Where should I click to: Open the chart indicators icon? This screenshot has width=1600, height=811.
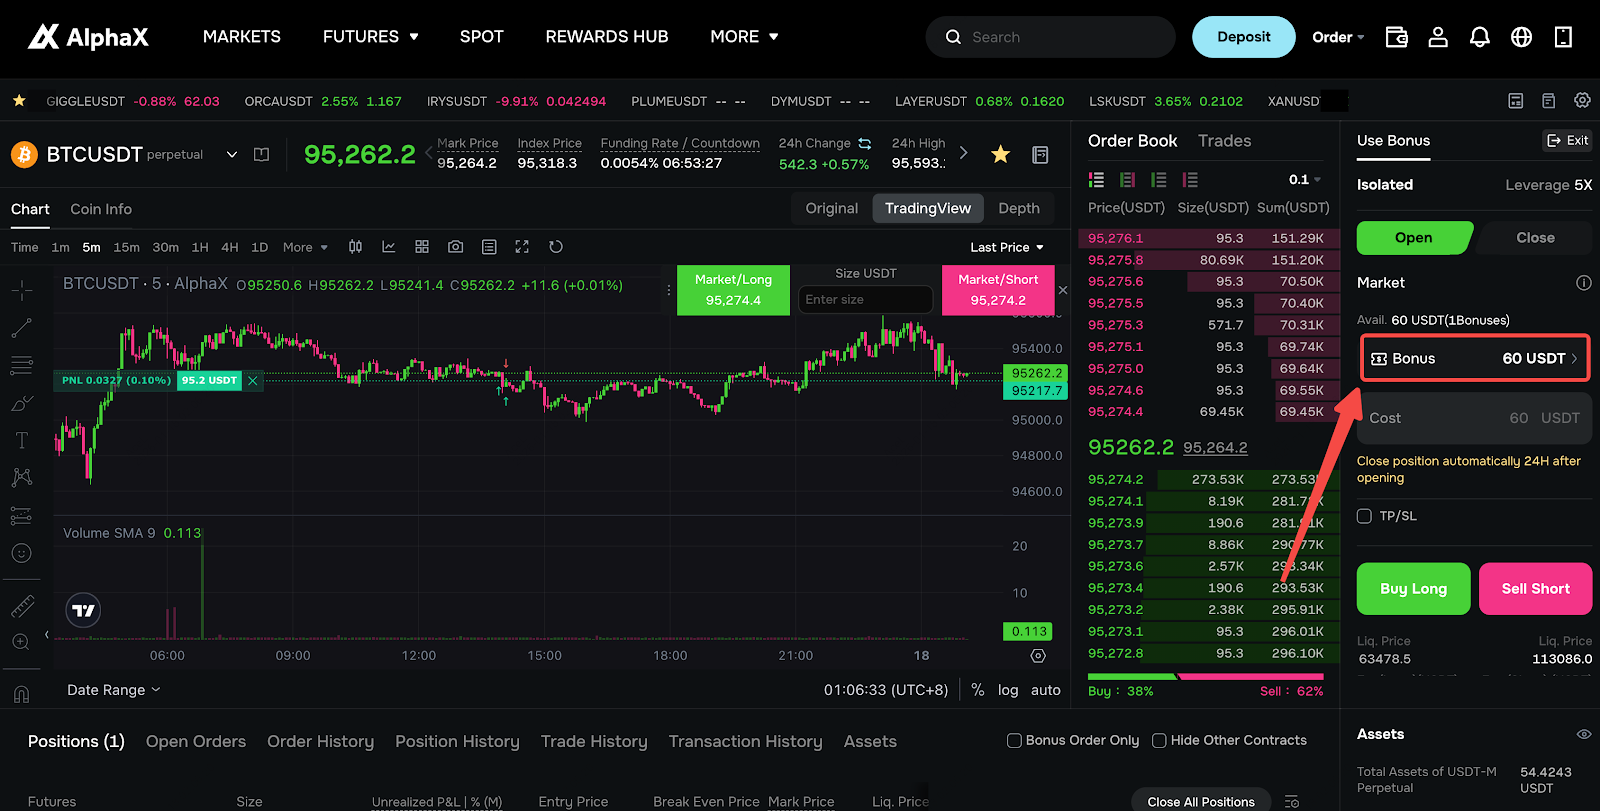coord(389,247)
